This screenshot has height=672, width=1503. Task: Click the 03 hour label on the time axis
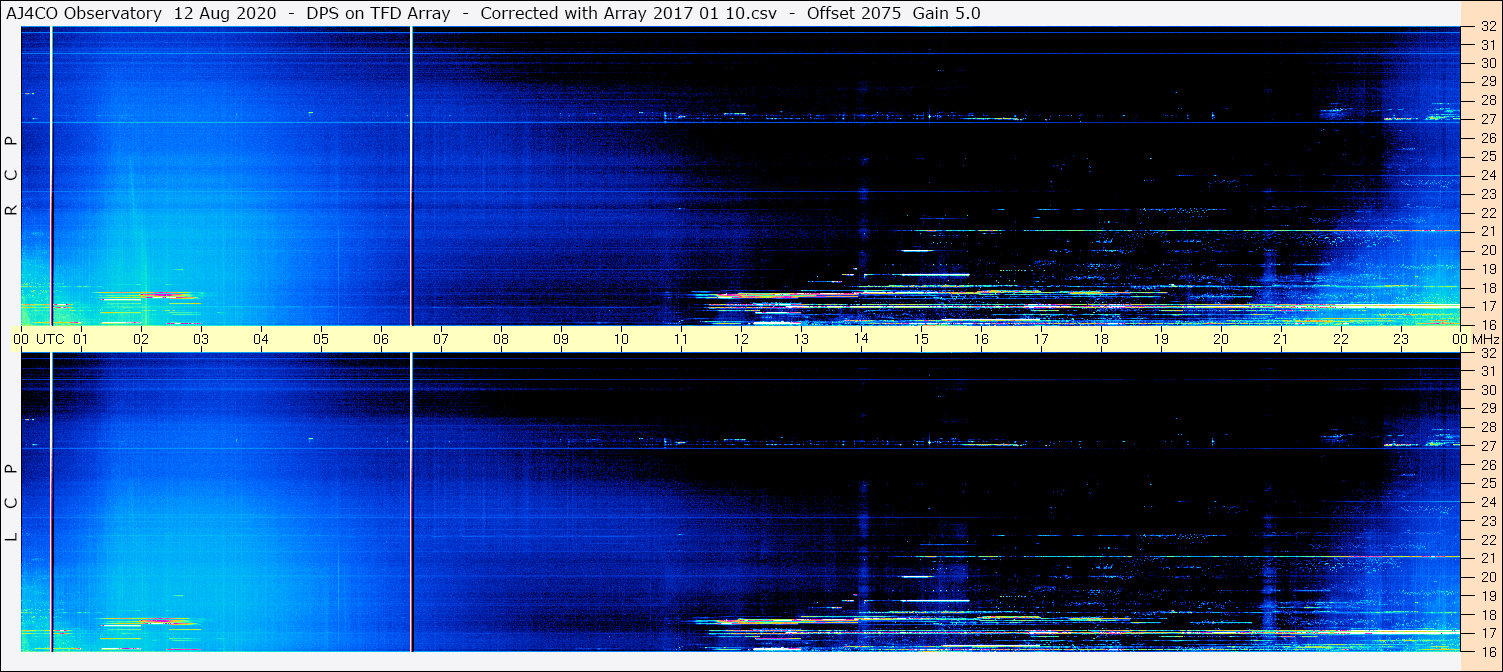pos(201,339)
